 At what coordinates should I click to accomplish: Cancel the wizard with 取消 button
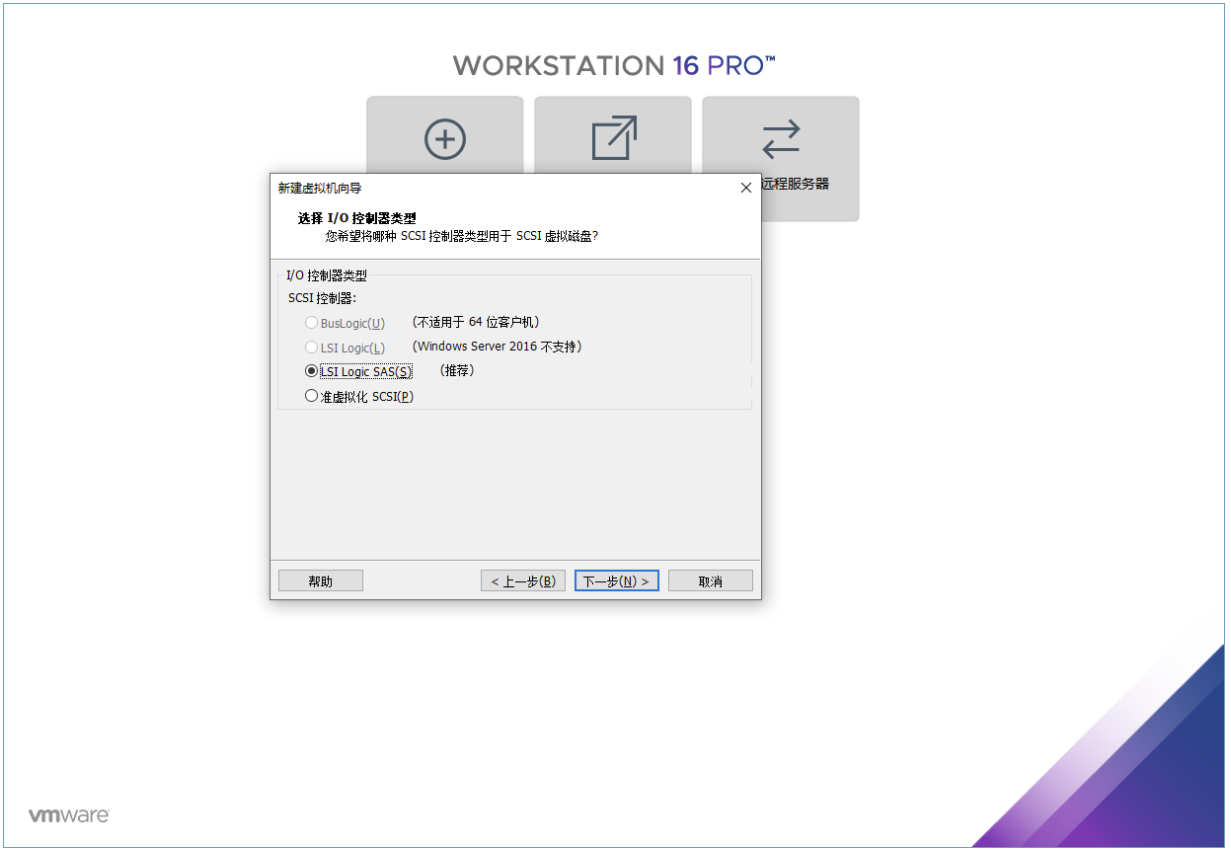coord(710,581)
